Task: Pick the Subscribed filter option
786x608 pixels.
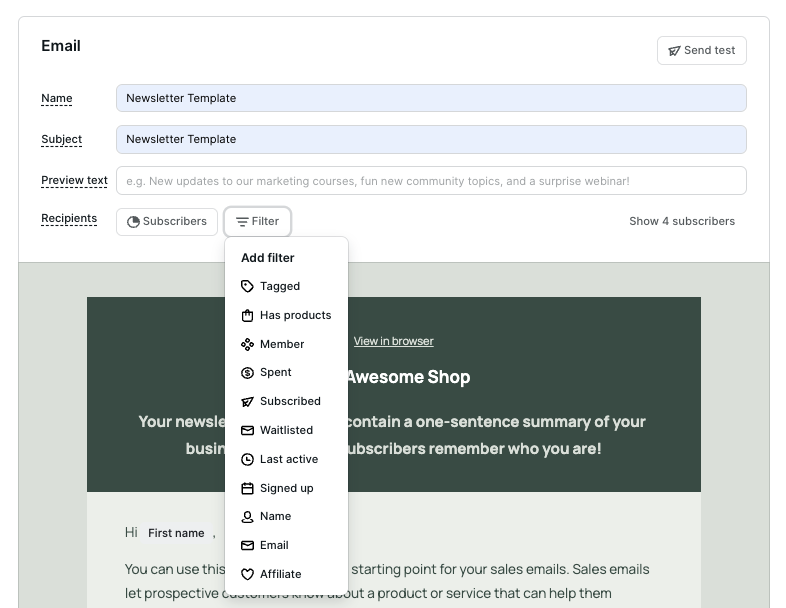Action: (286, 401)
